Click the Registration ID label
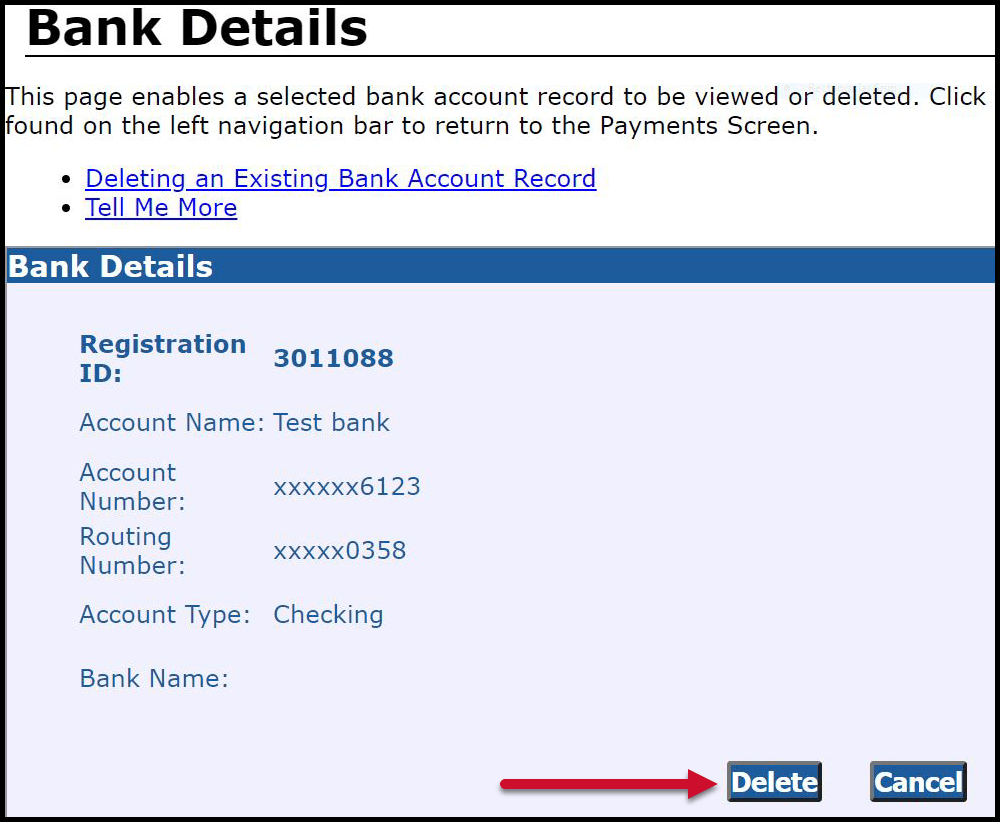This screenshot has height=822, width=1000. click(162, 358)
